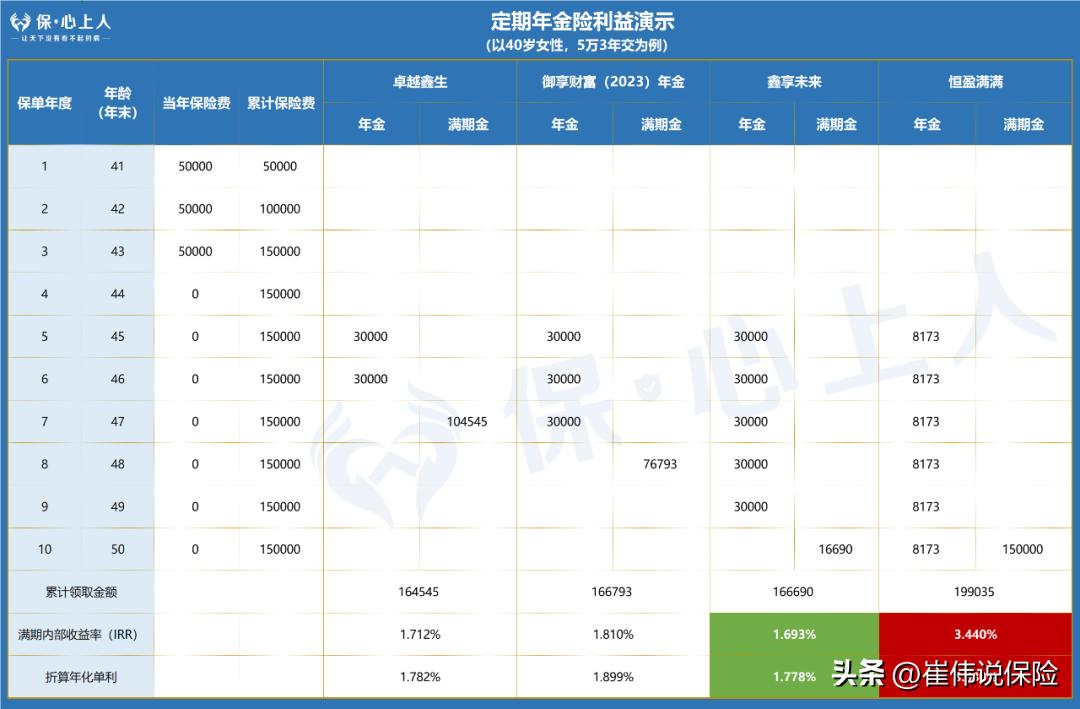The width and height of the screenshot is (1080, 709).
Task: Select the 卓越鑫生 maturity value 104545
Action: pos(467,422)
